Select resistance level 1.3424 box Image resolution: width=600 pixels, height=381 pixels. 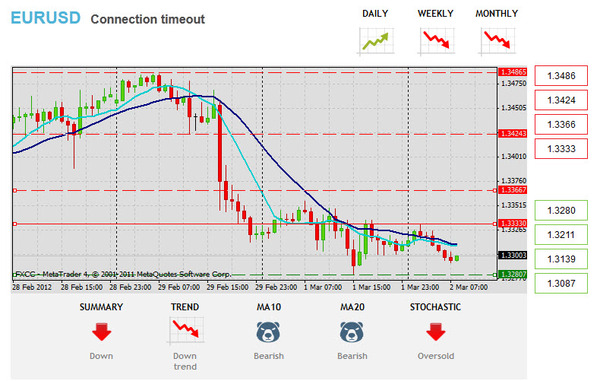point(561,100)
